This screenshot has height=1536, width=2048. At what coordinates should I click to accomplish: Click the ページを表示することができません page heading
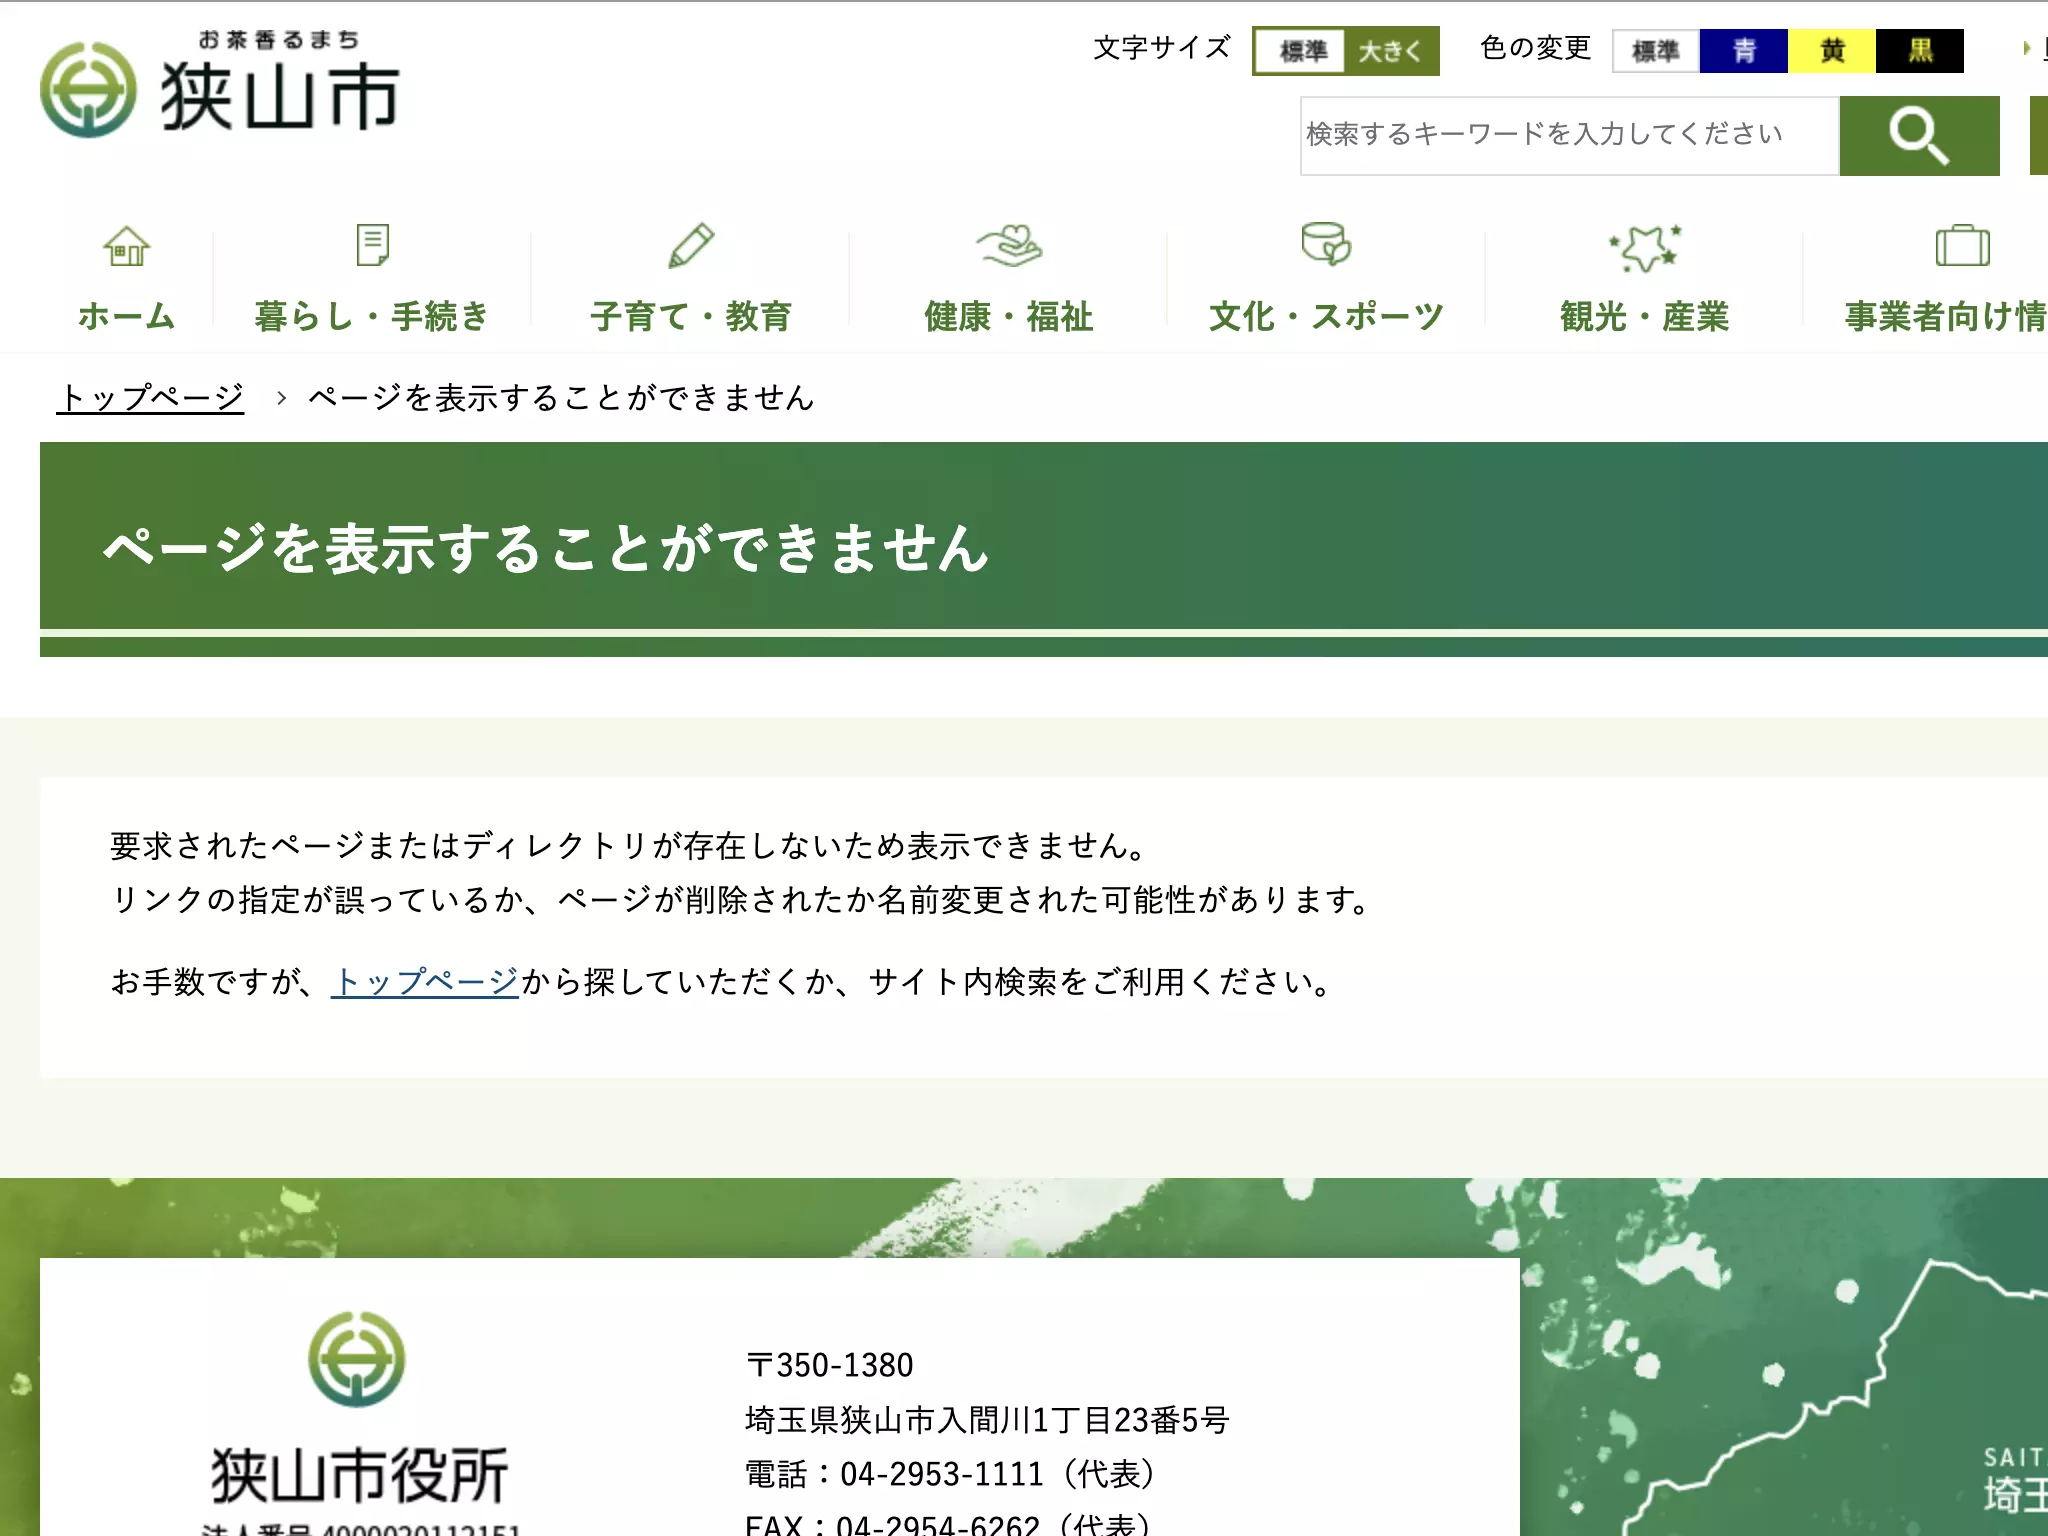coord(546,548)
